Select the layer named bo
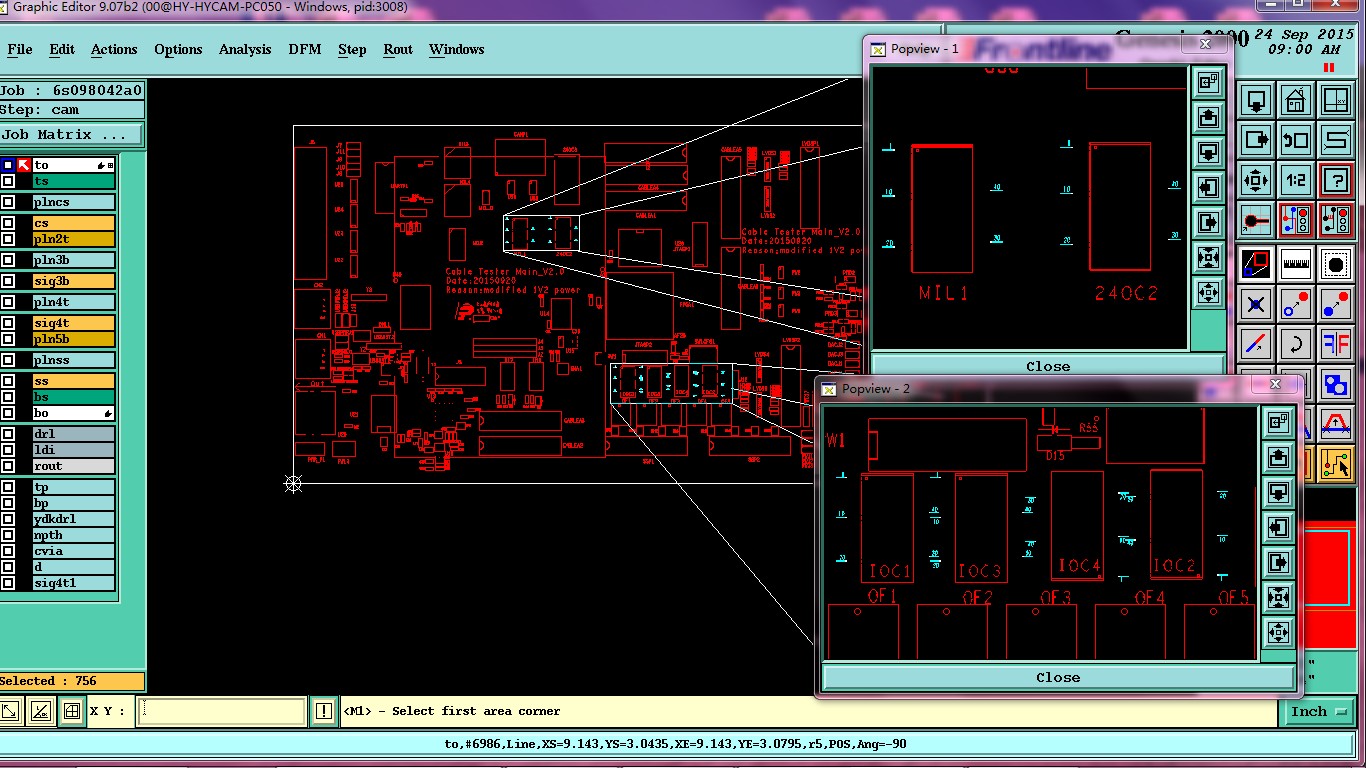This screenshot has height=768, width=1366. [72, 413]
